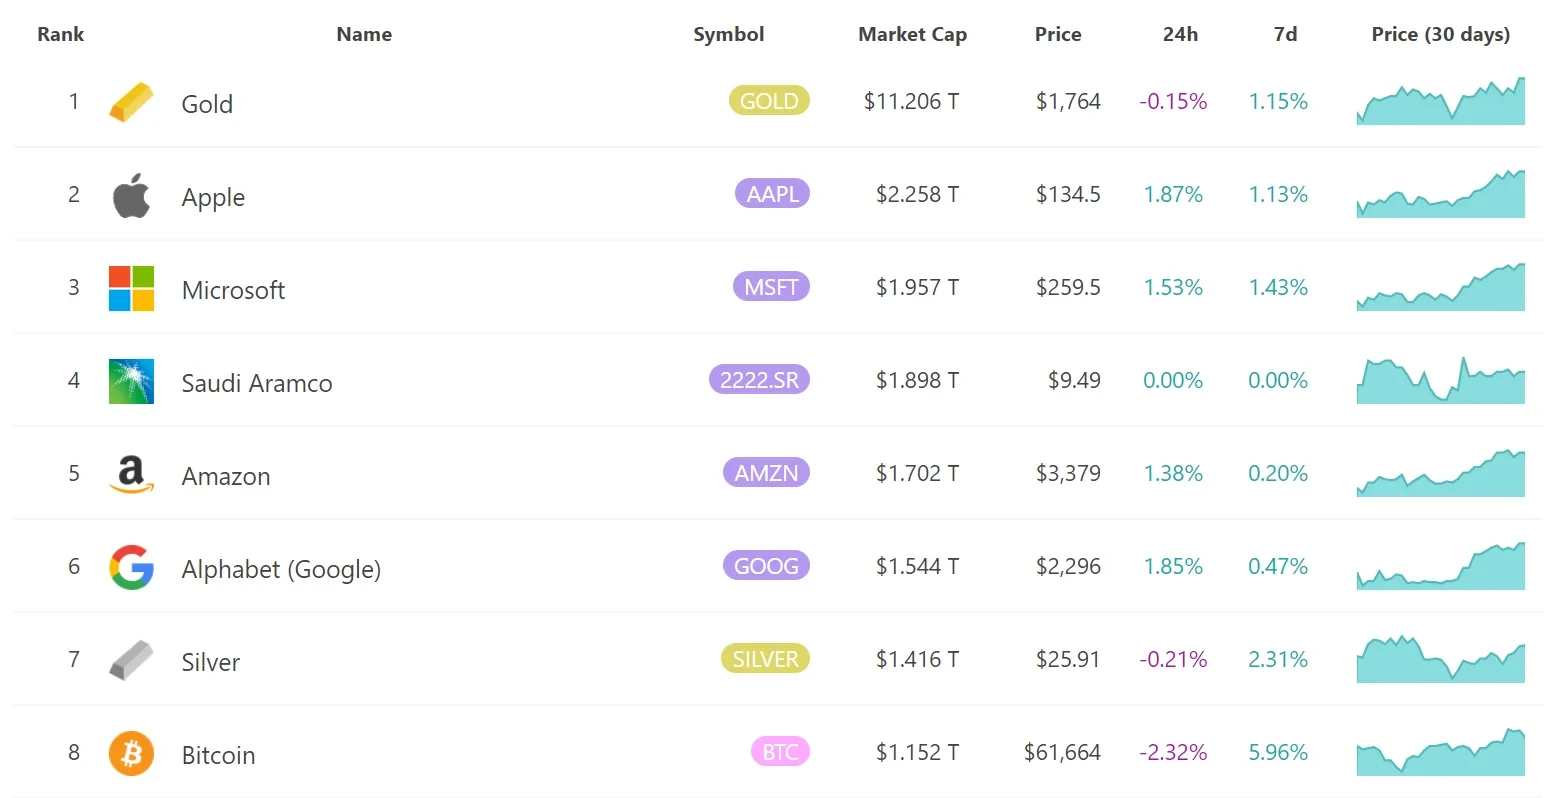Sort by 24h change column
Screen dimensions: 1544x798
pos(1180,34)
